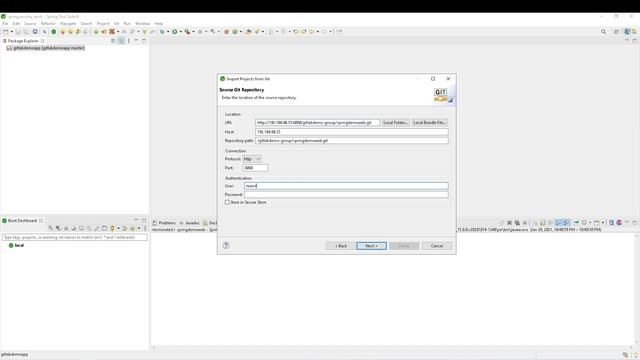640x360 pixels.
Task: Toggle Link with Editor in Package Explorer
Action: (x=121, y=41)
